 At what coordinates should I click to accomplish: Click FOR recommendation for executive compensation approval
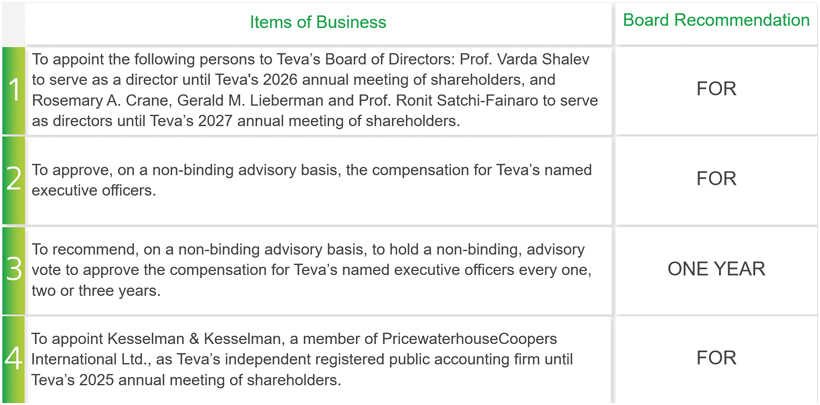point(716,179)
